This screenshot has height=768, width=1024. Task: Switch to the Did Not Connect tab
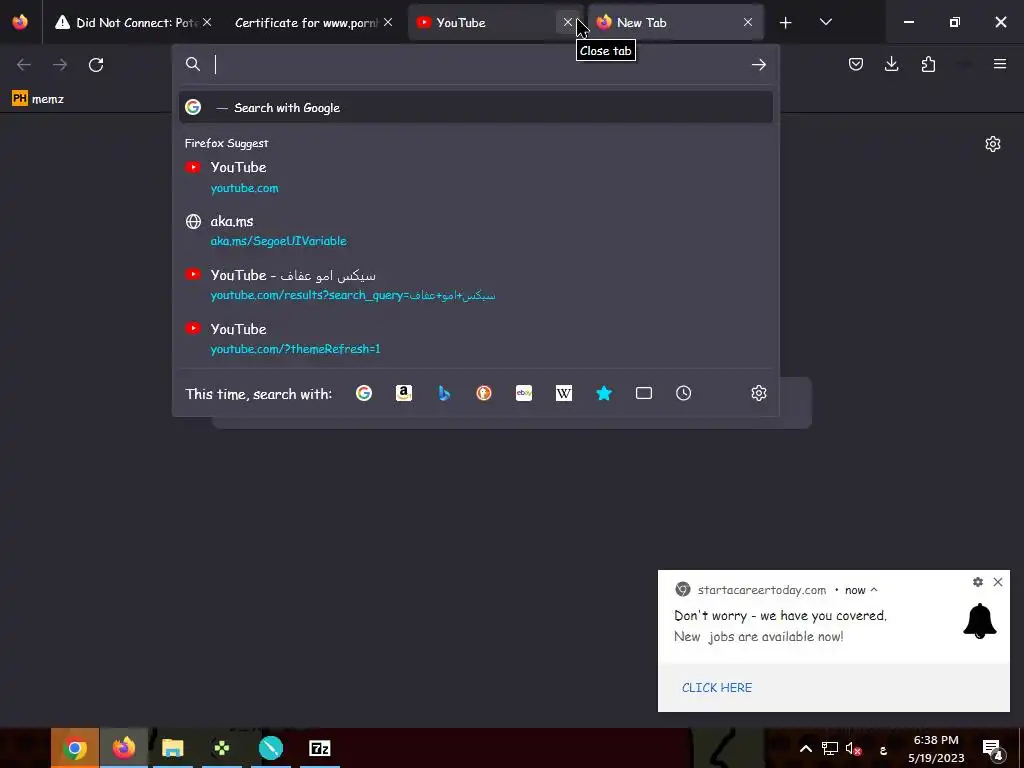pyautogui.click(x=133, y=22)
